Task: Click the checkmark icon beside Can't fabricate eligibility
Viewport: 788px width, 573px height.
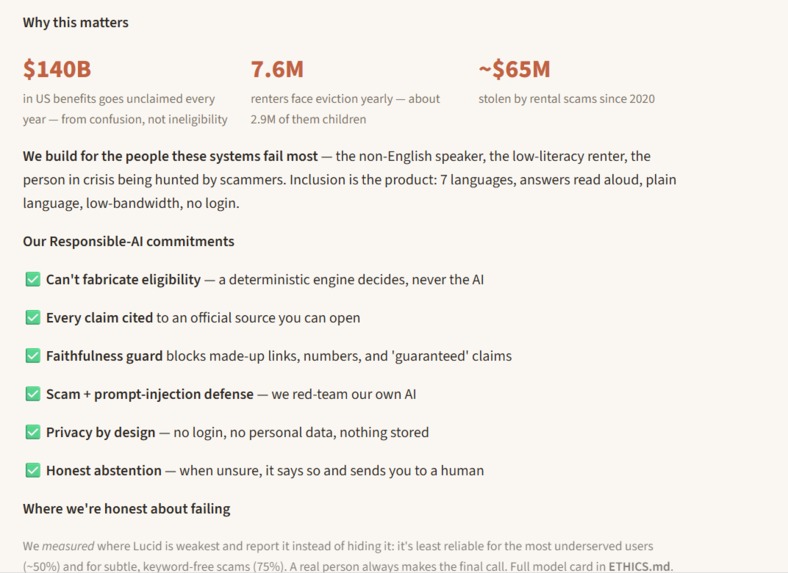Action: point(33,279)
